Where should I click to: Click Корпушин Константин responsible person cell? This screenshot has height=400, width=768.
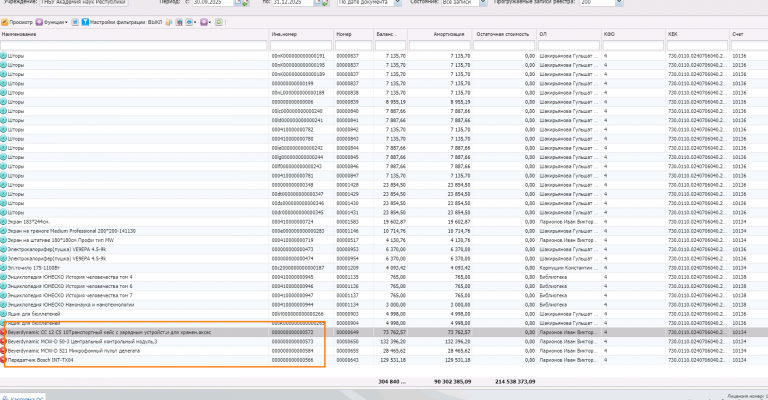pos(569,268)
